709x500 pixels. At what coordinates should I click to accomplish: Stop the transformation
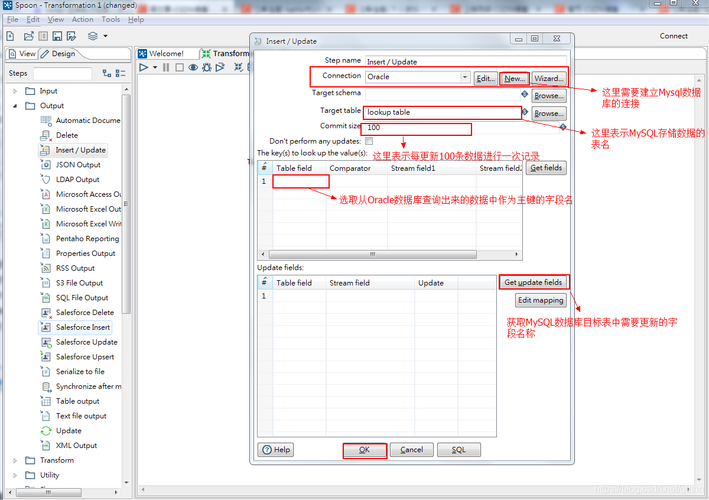[179, 67]
